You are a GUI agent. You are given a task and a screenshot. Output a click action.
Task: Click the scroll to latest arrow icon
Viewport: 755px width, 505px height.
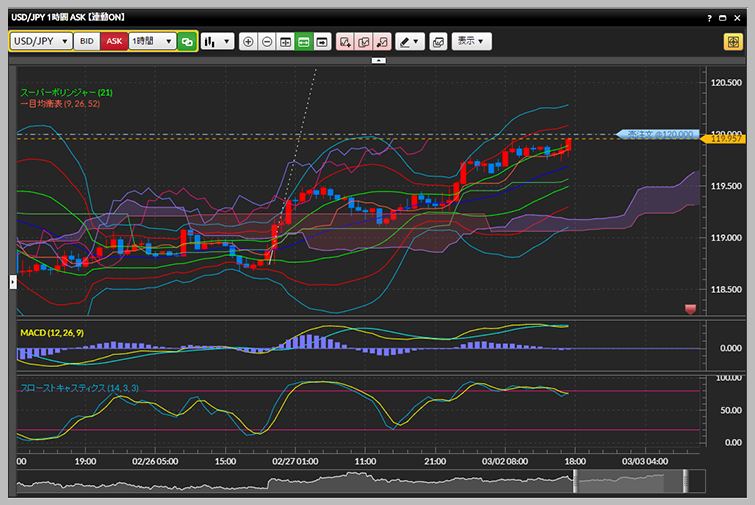point(322,42)
